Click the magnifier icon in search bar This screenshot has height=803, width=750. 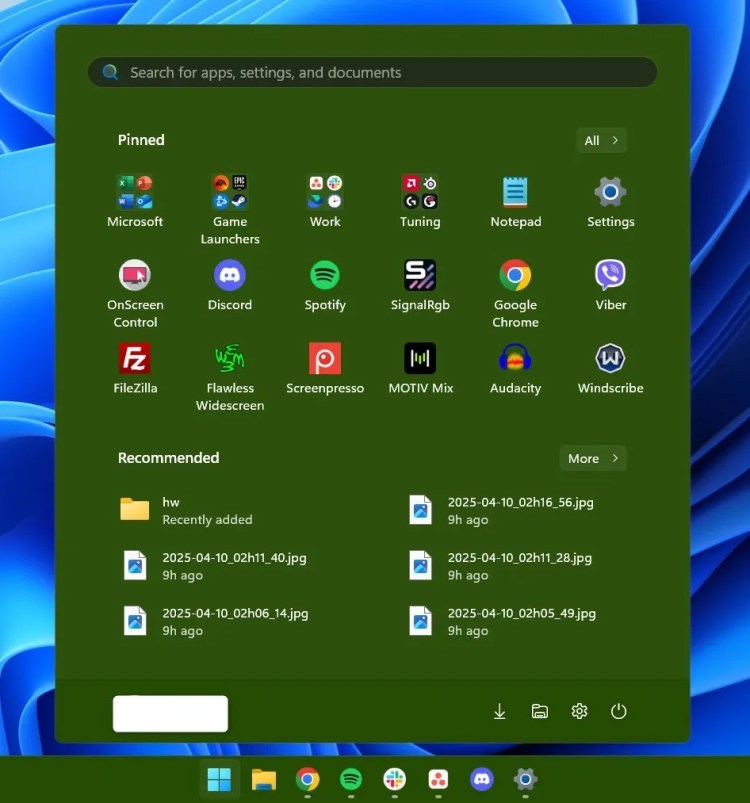(110, 72)
